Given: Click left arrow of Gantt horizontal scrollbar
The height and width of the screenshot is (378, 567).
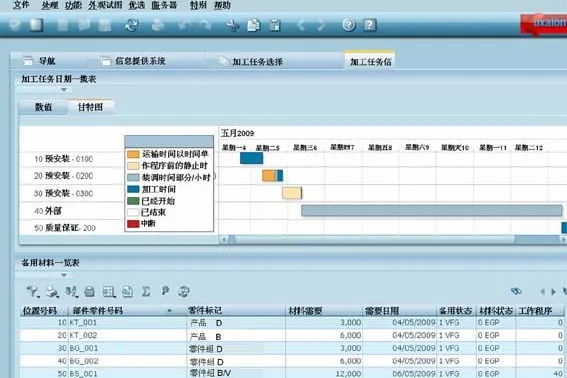Looking at the screenshot, I should 224,239.
